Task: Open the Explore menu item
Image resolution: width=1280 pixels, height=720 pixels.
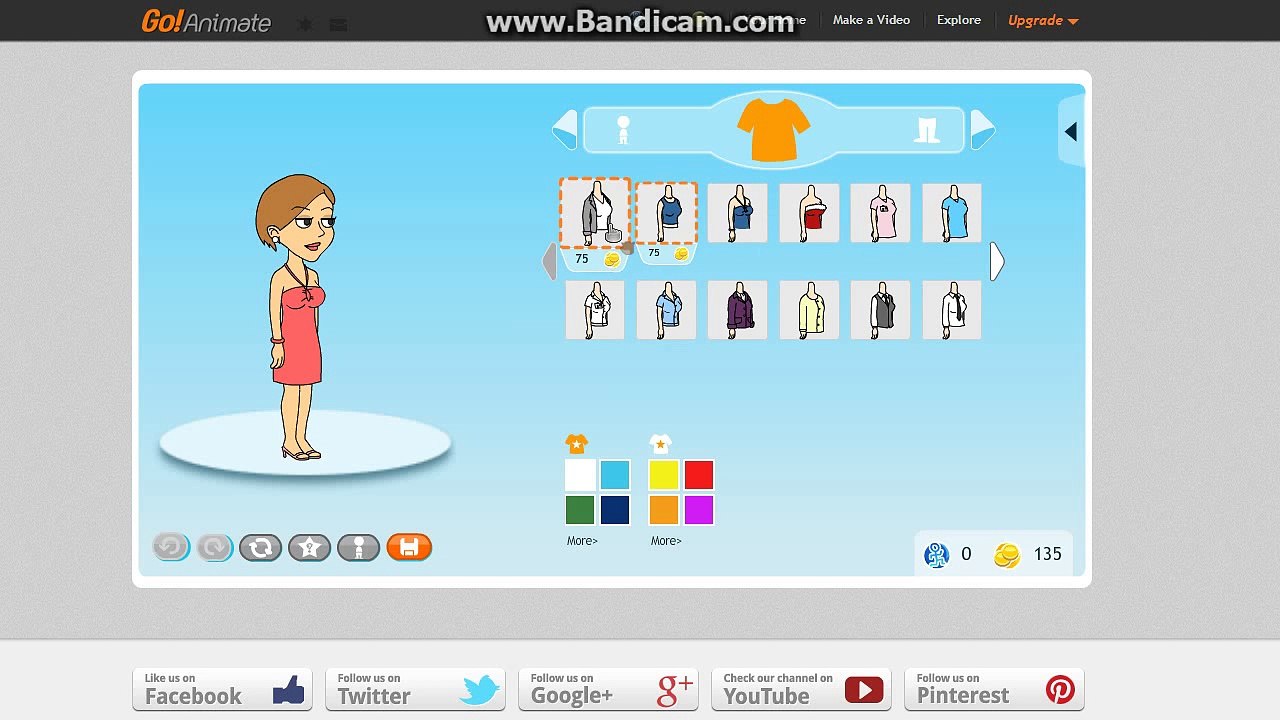Action: (x=958, y=20)
